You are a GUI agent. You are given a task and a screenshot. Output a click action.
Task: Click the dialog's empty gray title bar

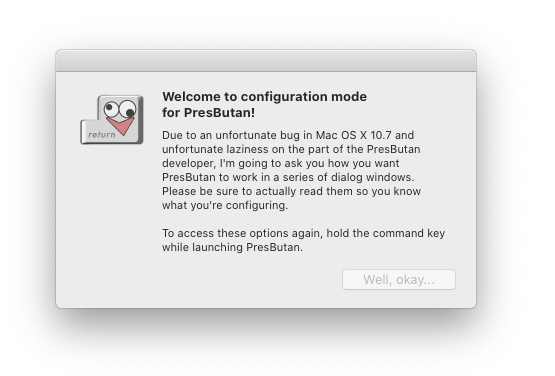pyautogui.click(x=266, y=61)
